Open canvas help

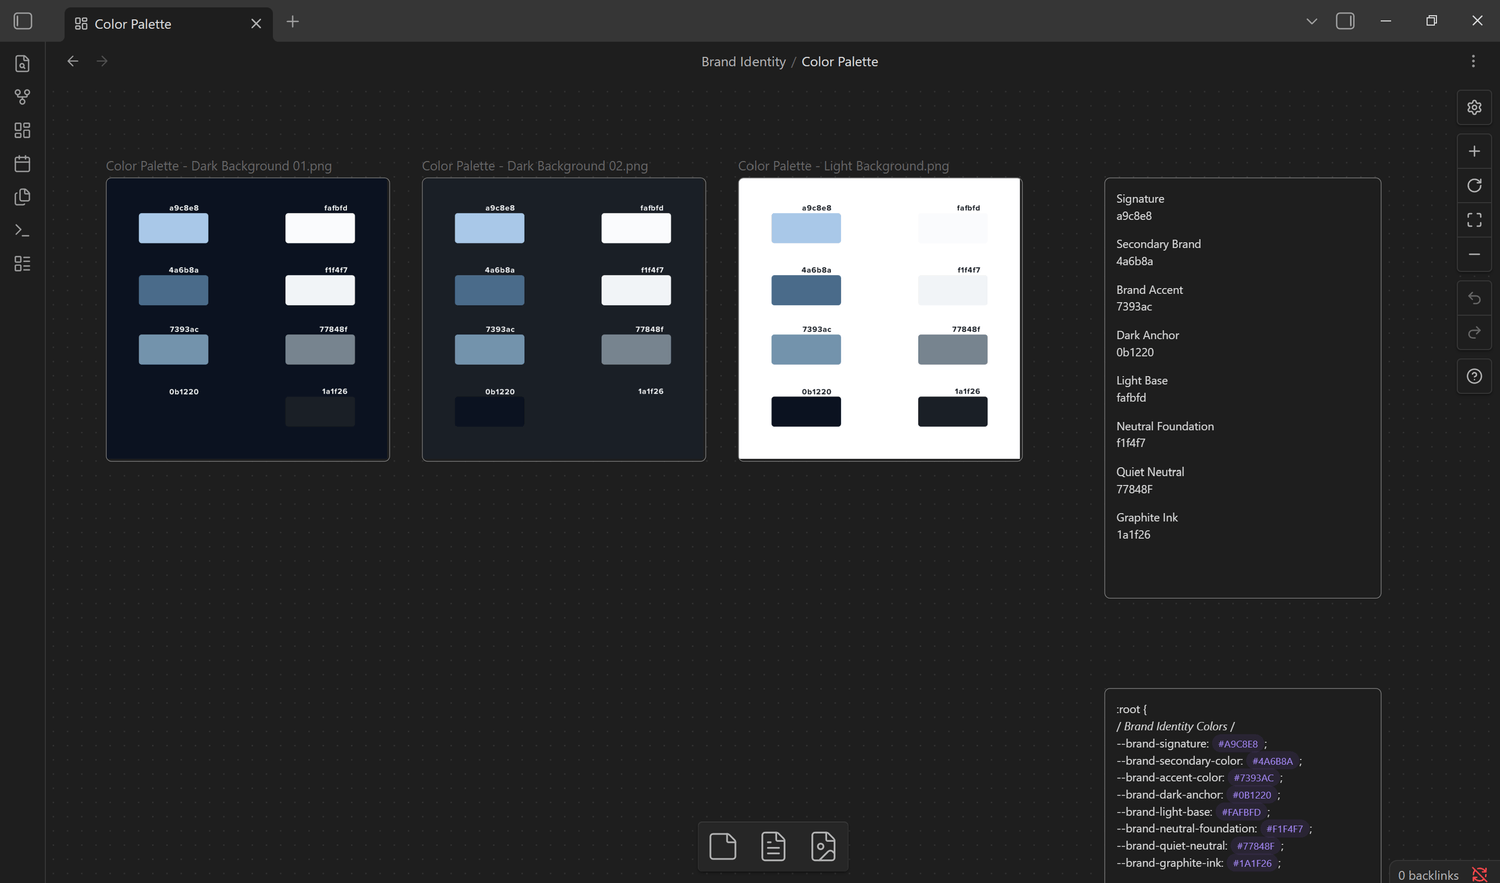coord(1474,376)
